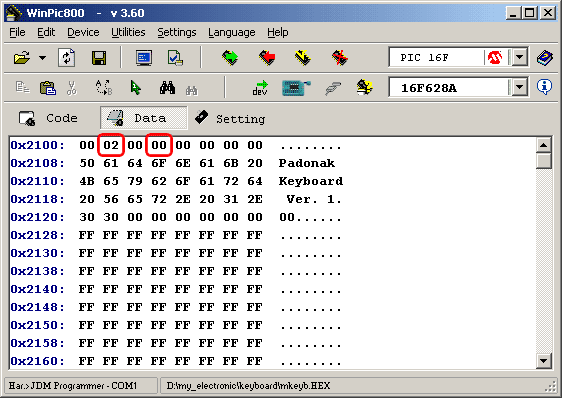Switch to the Setting tab

coord(230,118)
